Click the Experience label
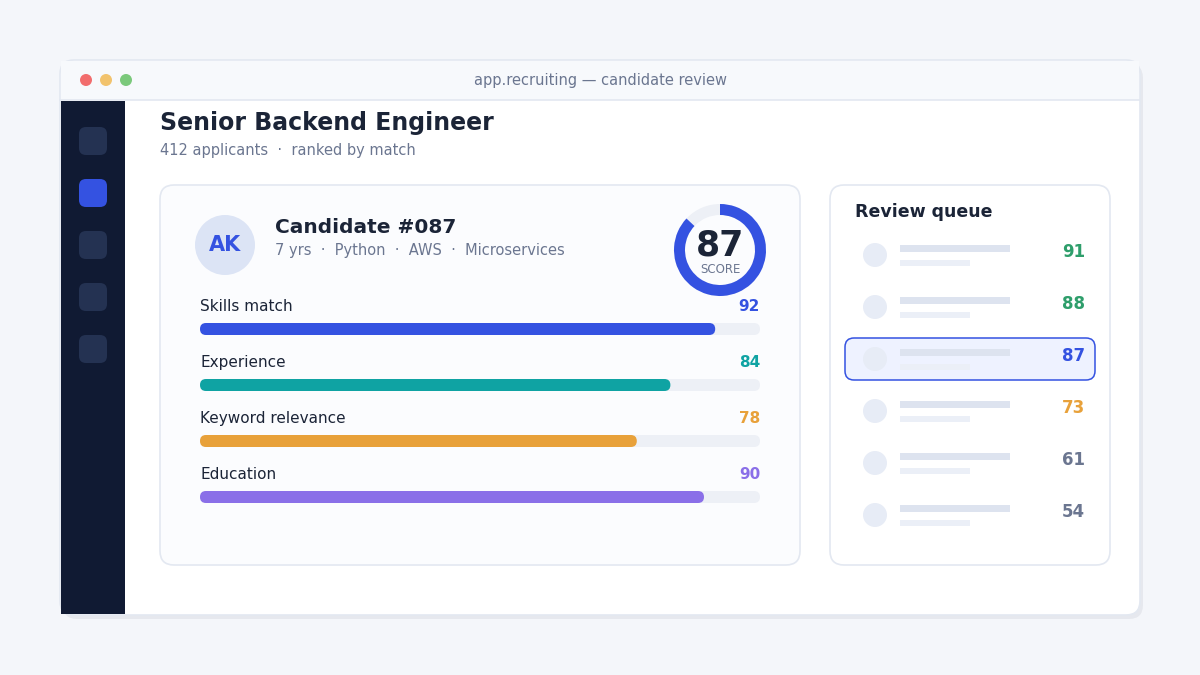 click(x=243, y=362)
